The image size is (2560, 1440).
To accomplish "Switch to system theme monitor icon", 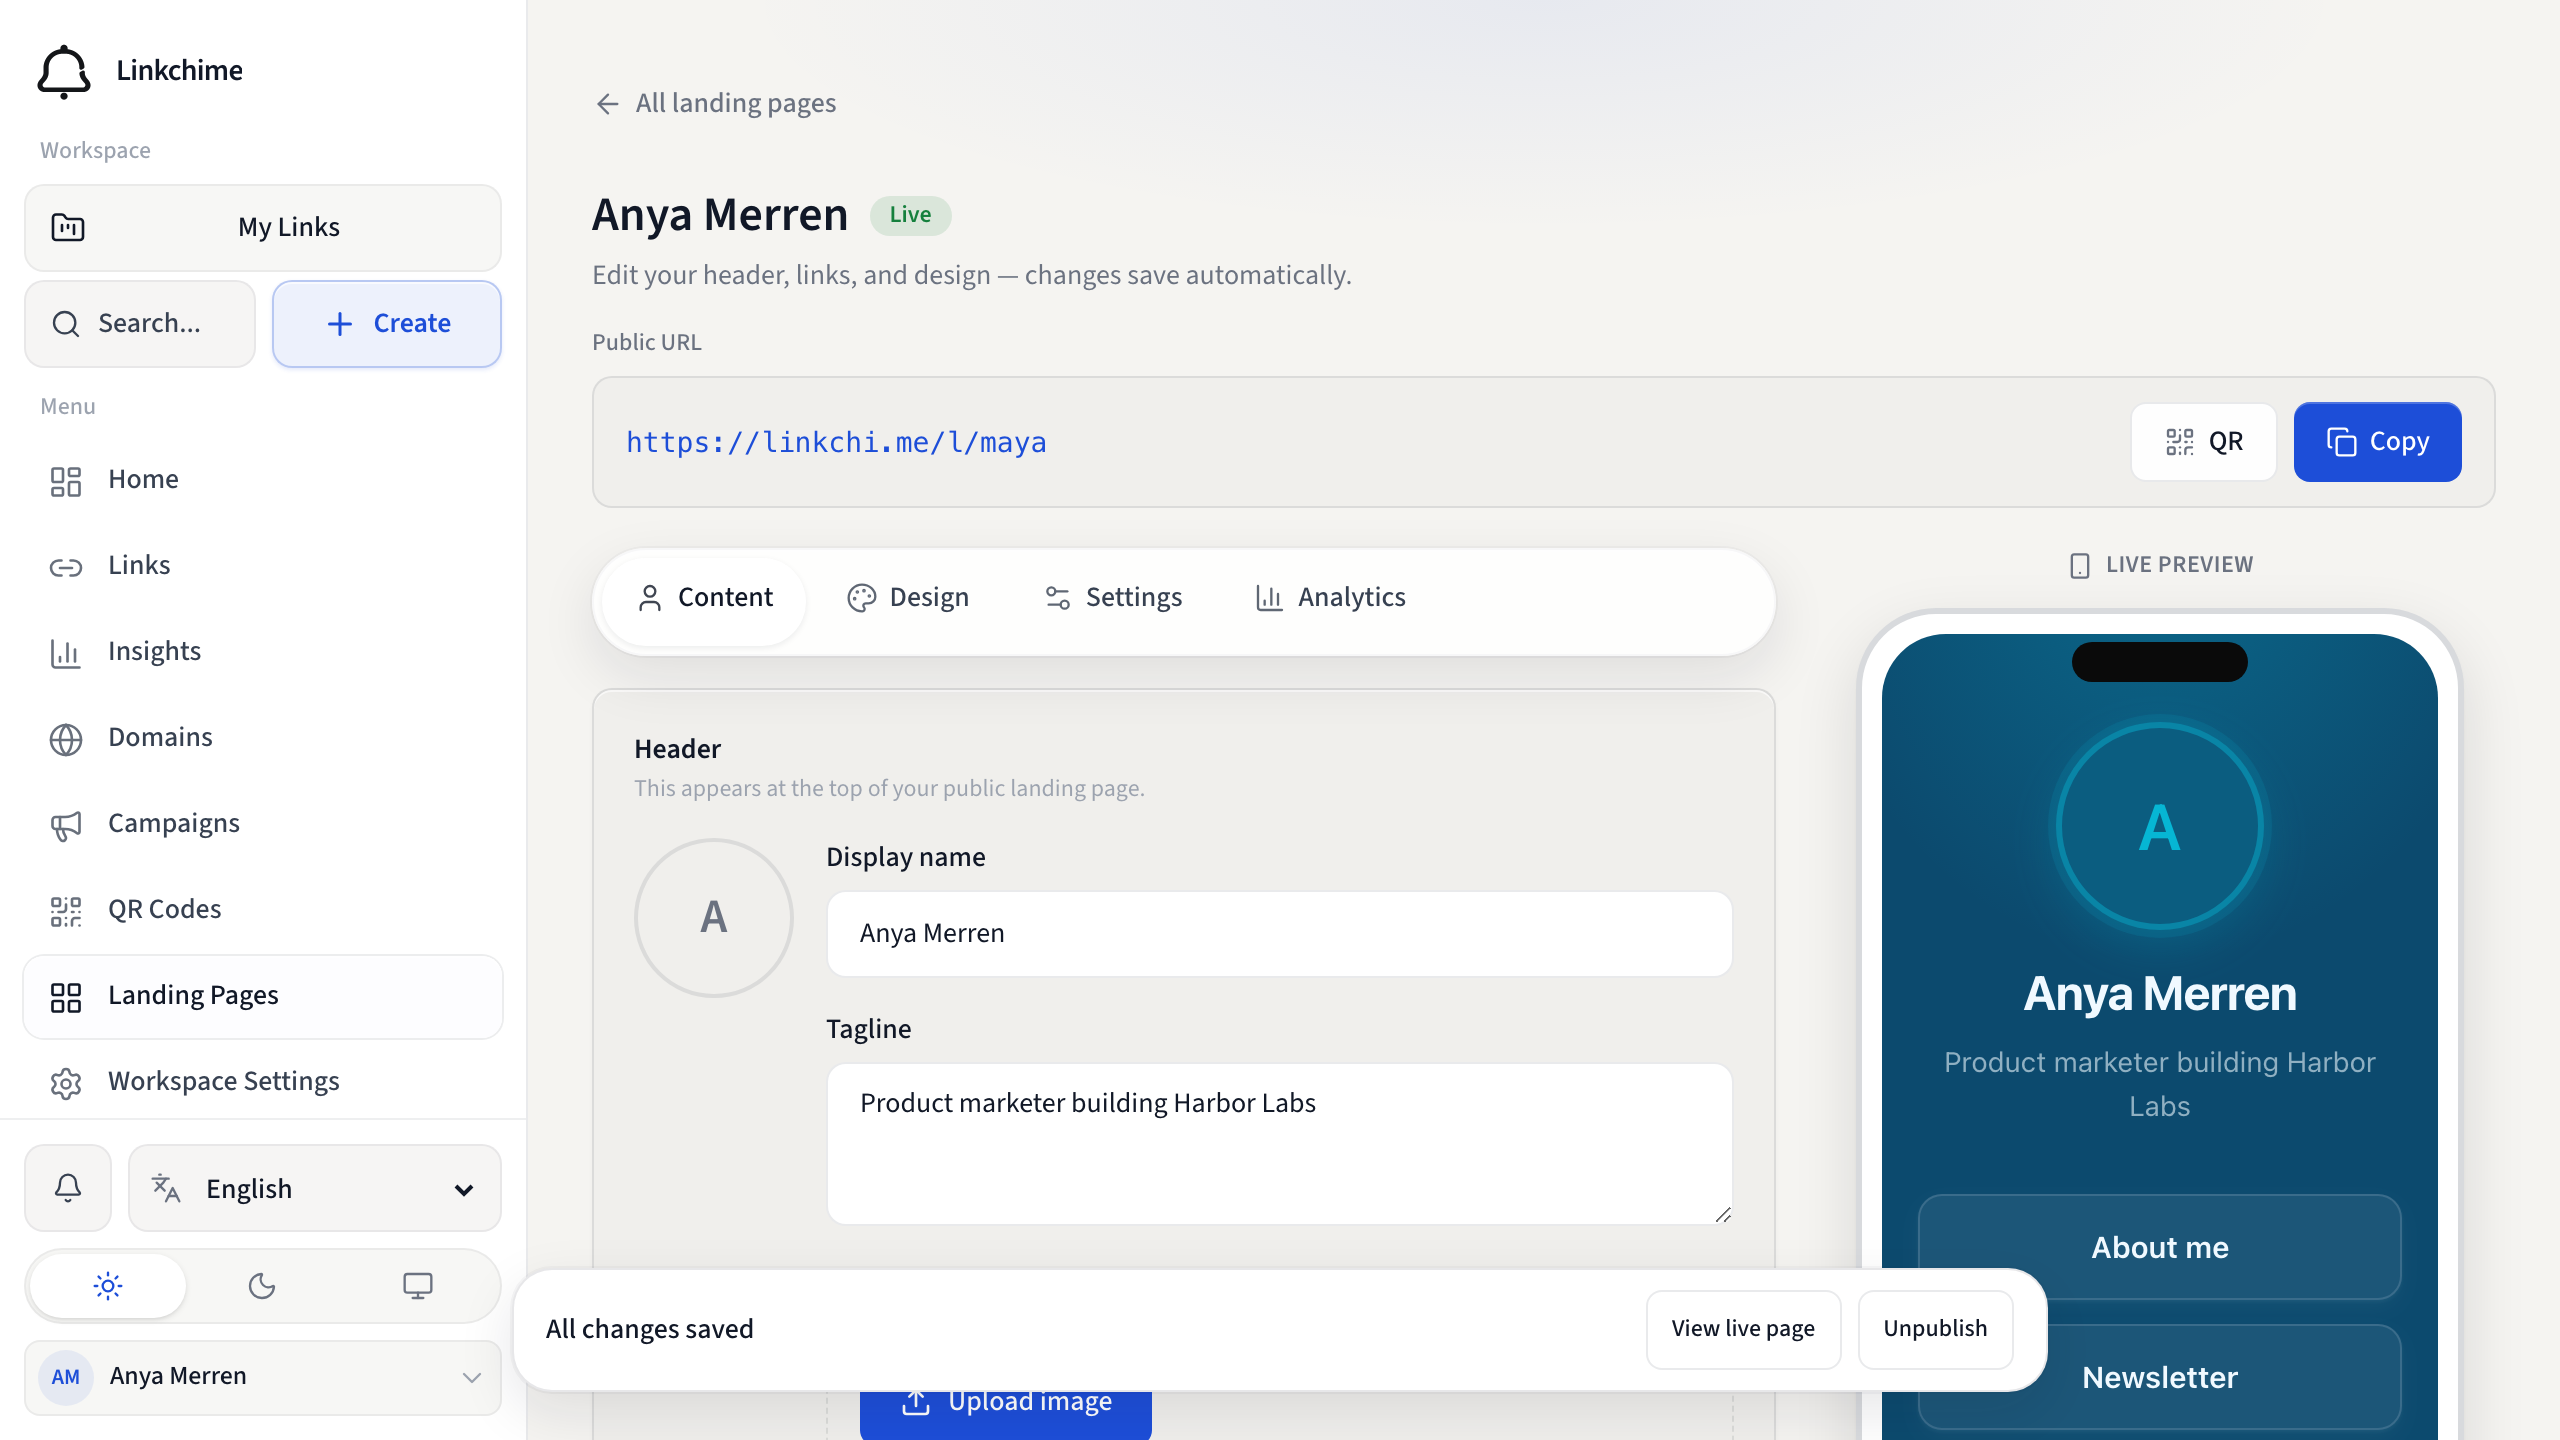I will pos(418,1285).
